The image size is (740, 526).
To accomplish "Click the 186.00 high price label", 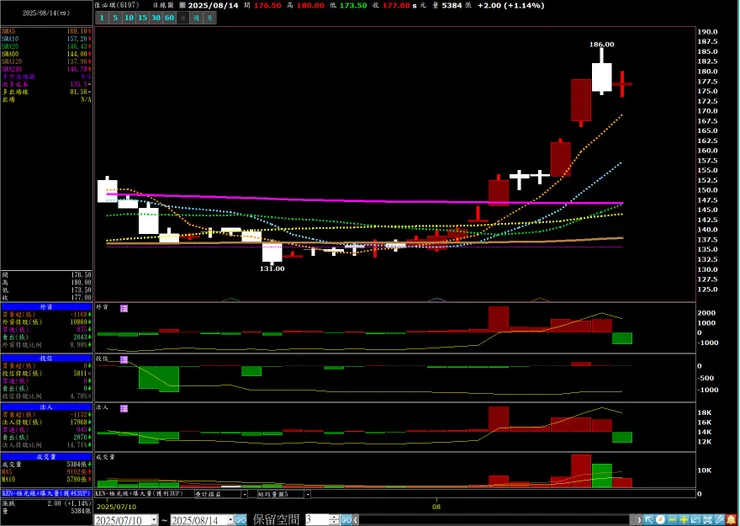I will pos(602,44).
